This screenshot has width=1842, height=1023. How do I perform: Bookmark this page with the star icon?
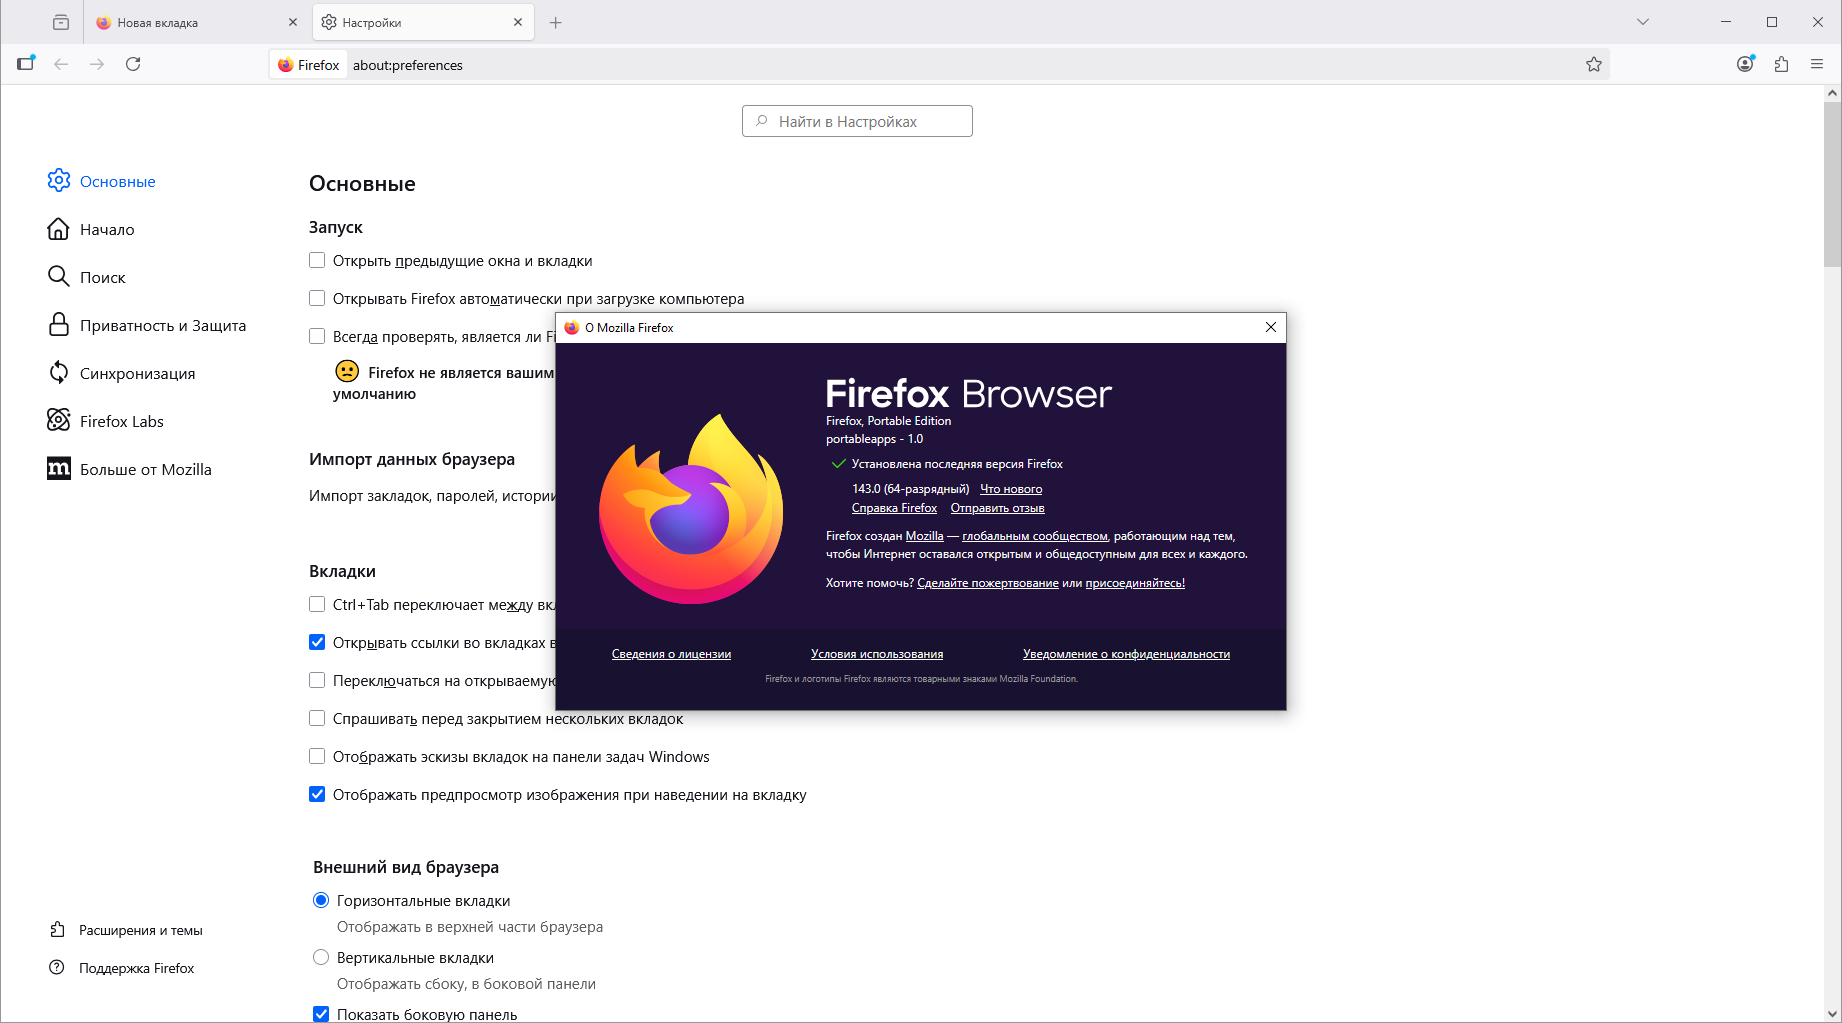(x=1594, y=64)
